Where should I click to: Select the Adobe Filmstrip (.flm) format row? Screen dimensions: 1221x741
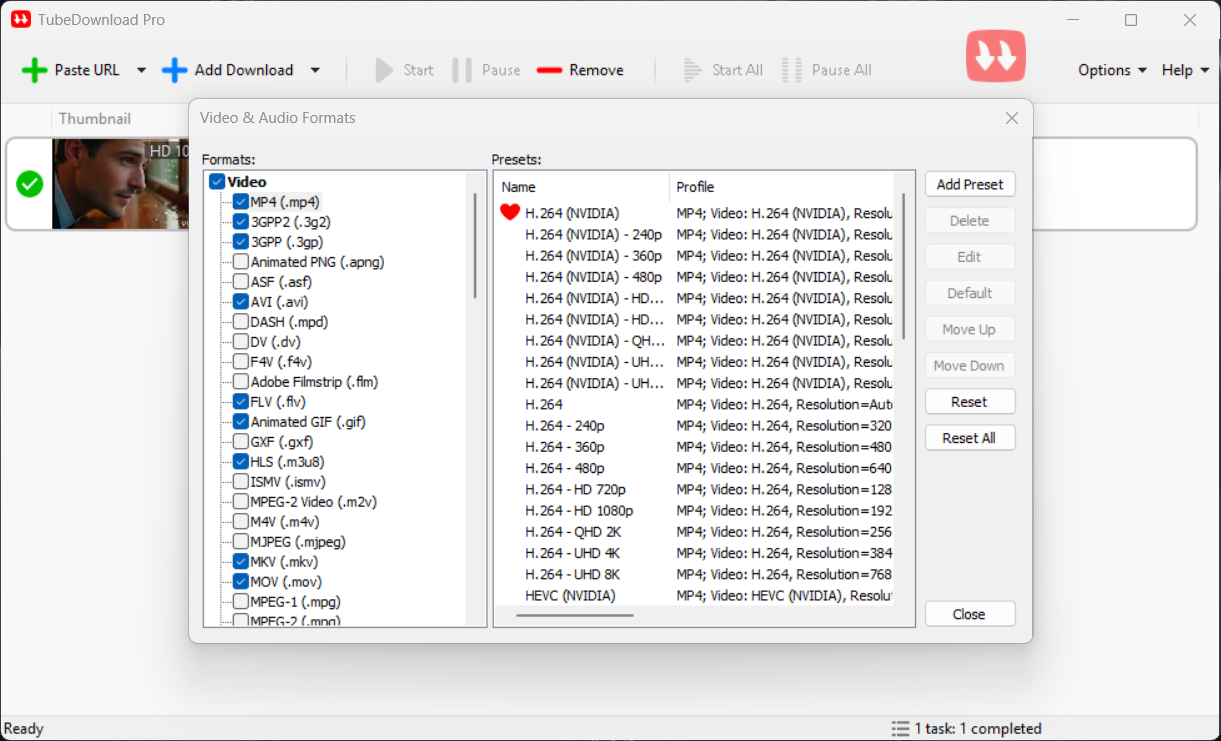pyautogui.click(x=314, y=382)
